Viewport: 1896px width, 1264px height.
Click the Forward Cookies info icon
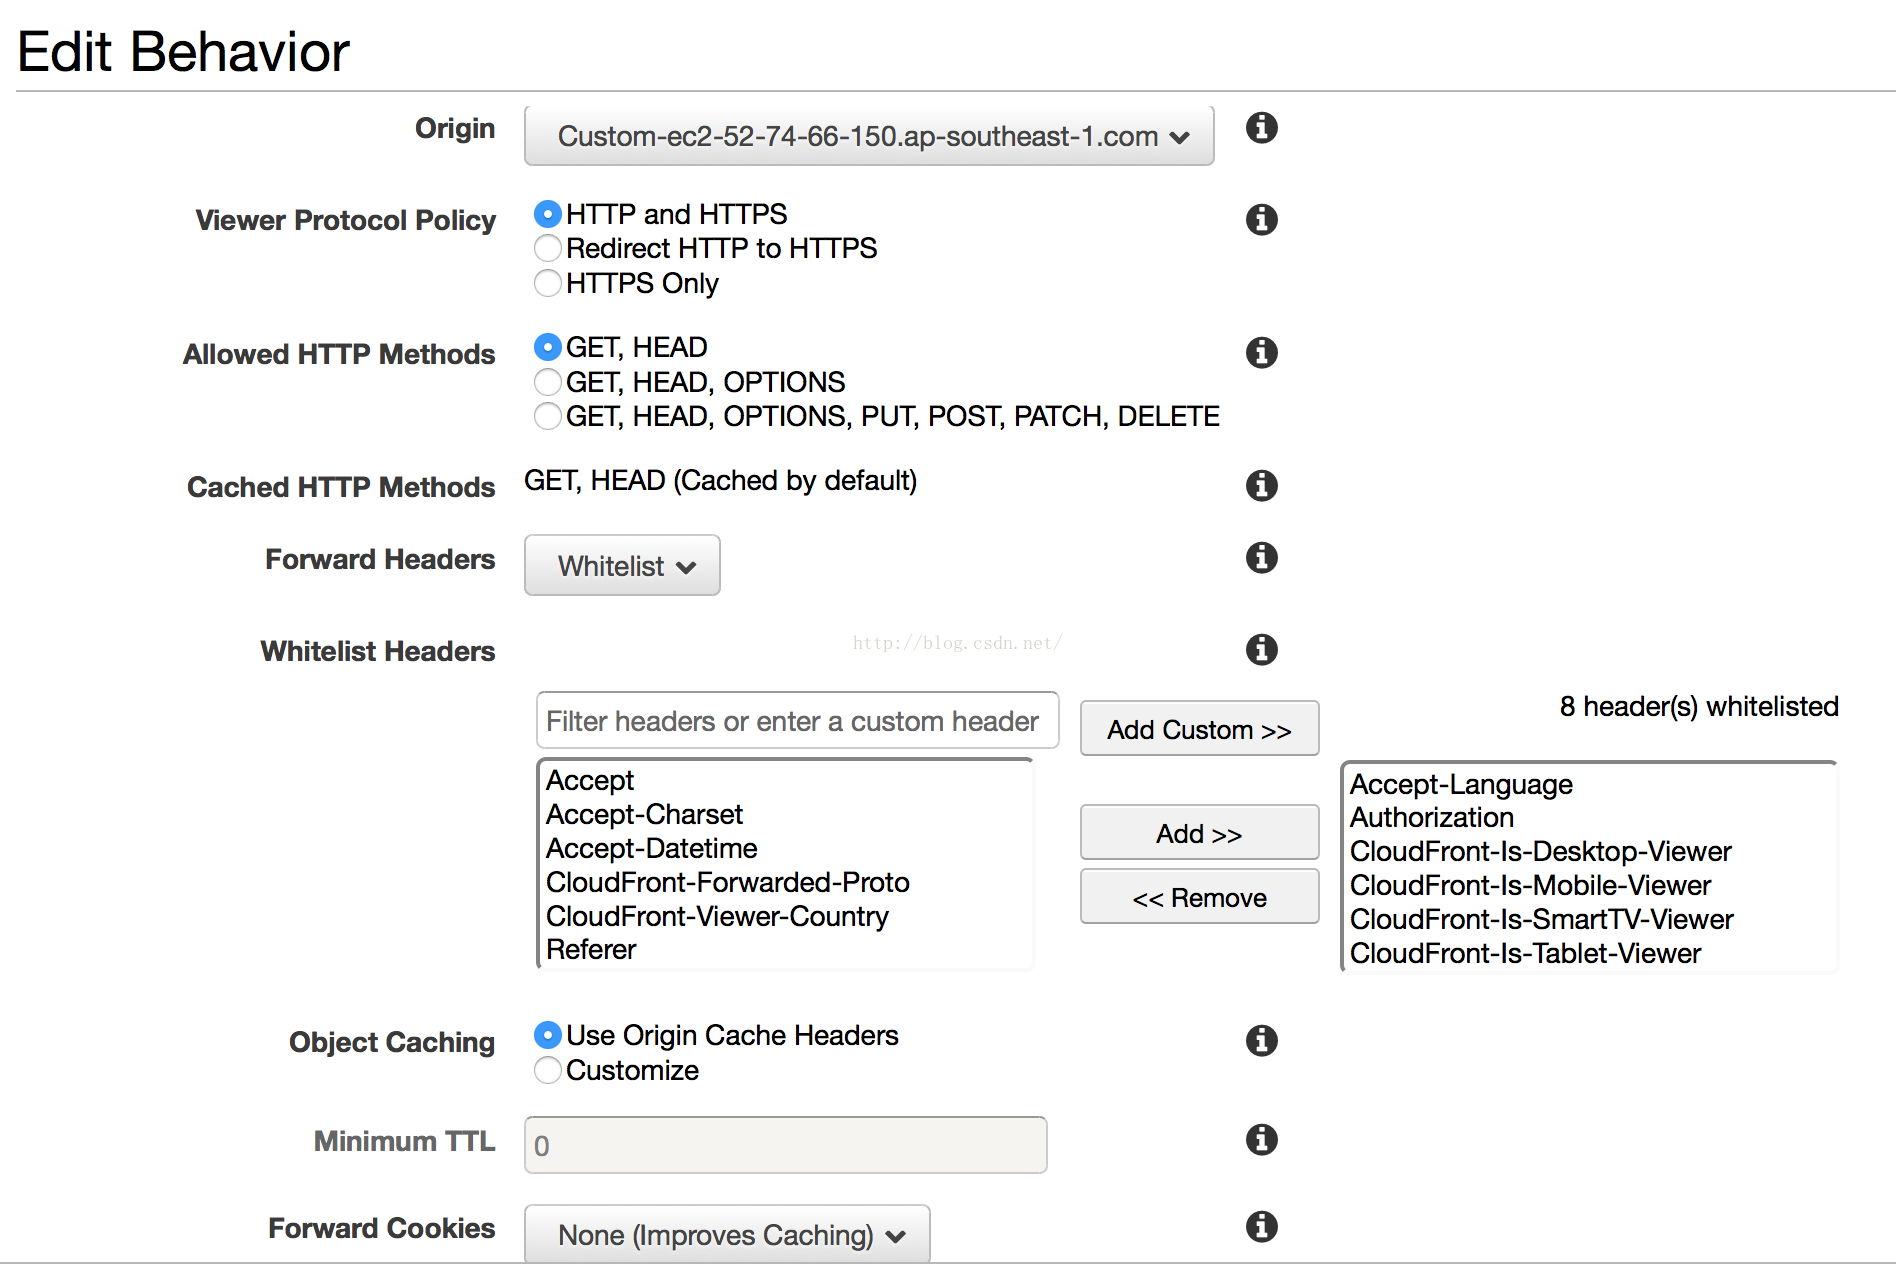coord(1261,1226)
